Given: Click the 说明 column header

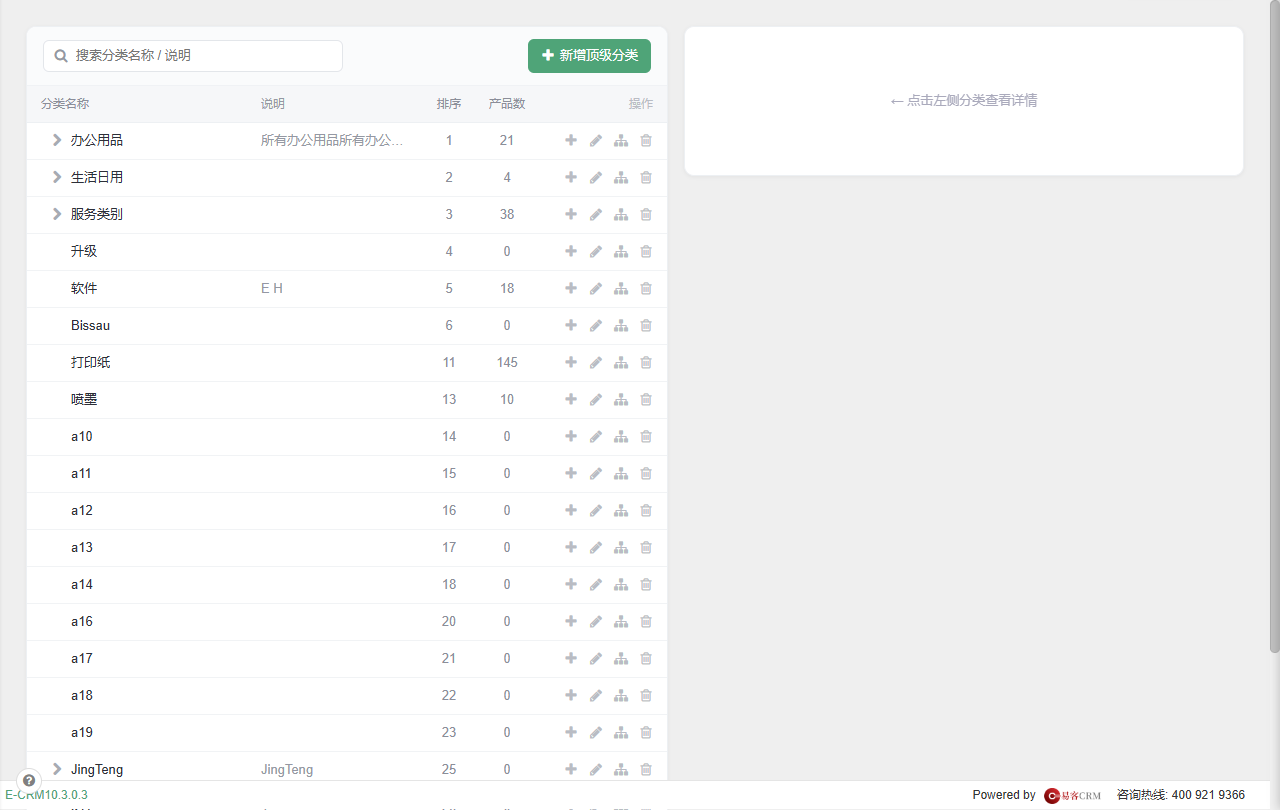Looking at the screenshot, I should coord(273,104).
